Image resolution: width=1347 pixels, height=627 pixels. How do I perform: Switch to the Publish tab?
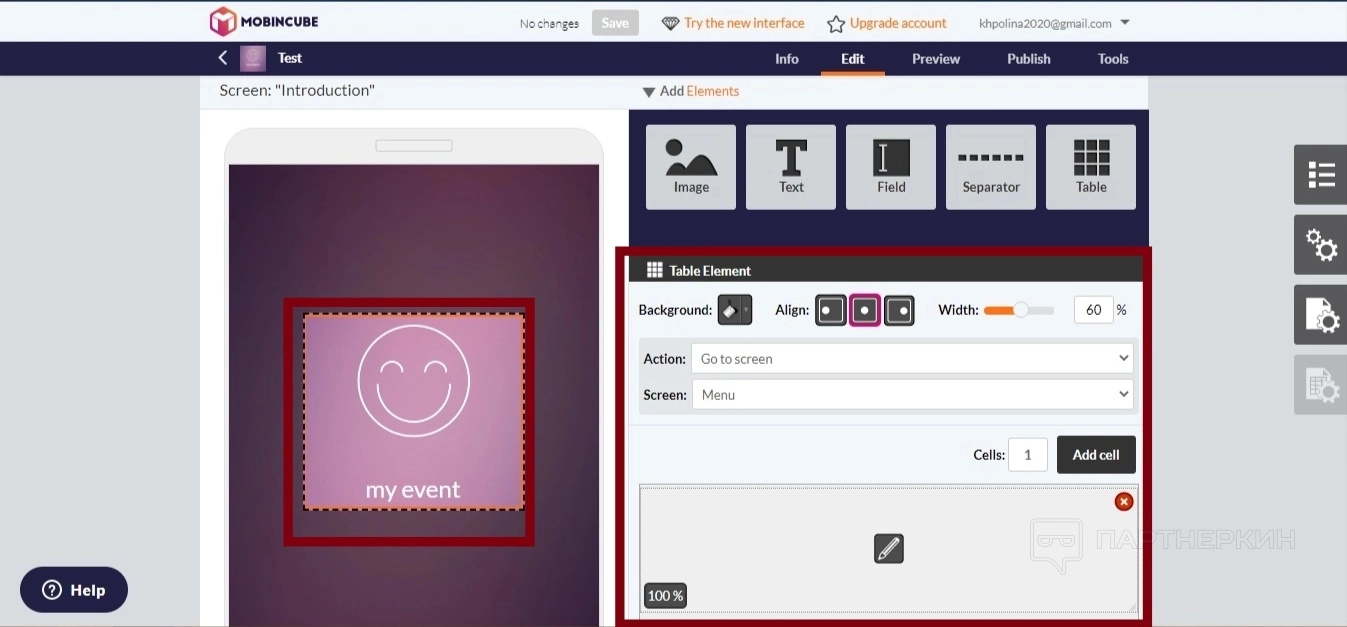1028,59
